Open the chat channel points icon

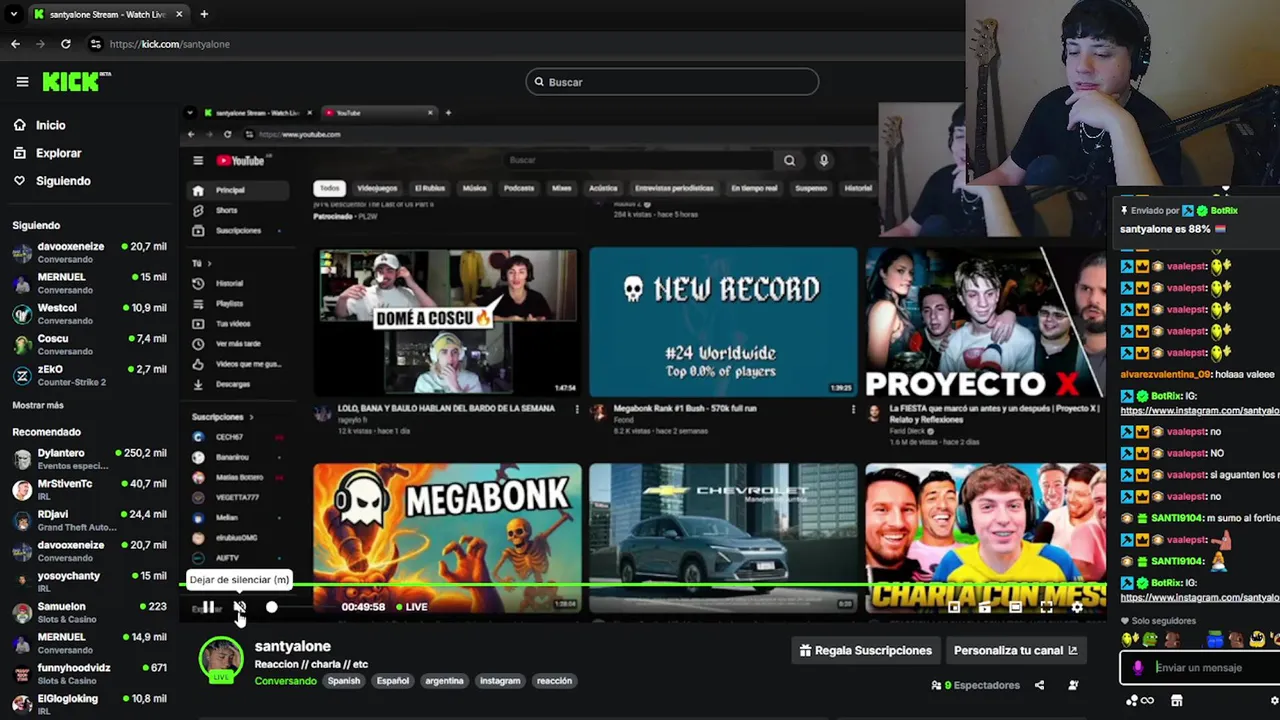(1140, 701)
